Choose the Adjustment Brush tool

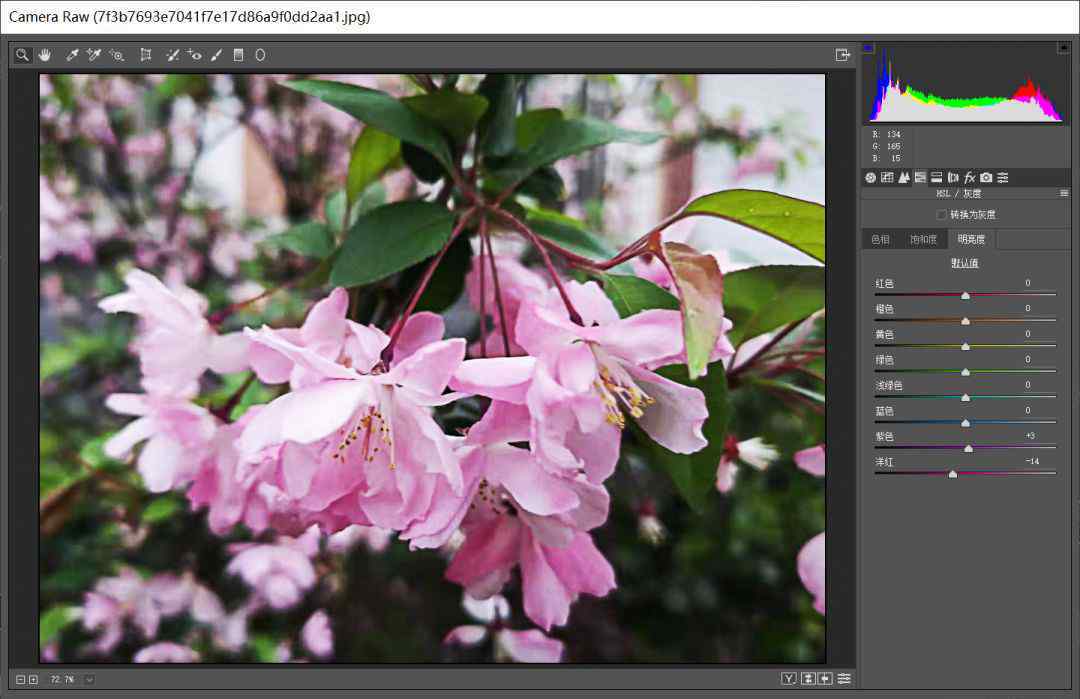click(x=216, y=55)
